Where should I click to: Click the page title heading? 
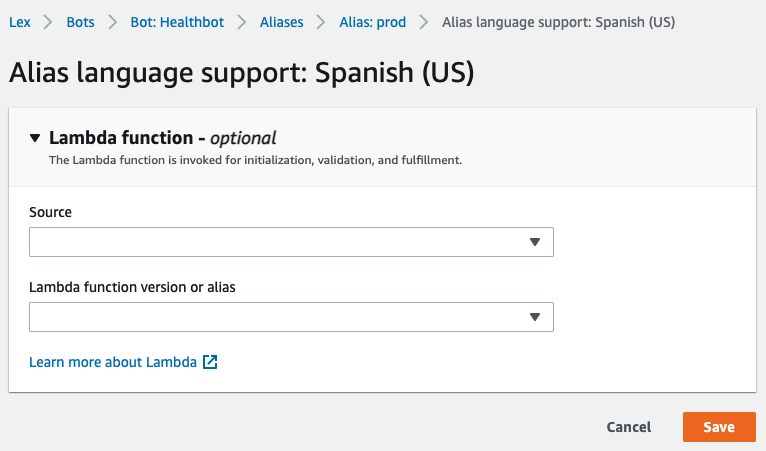click(x=241, y=72)
